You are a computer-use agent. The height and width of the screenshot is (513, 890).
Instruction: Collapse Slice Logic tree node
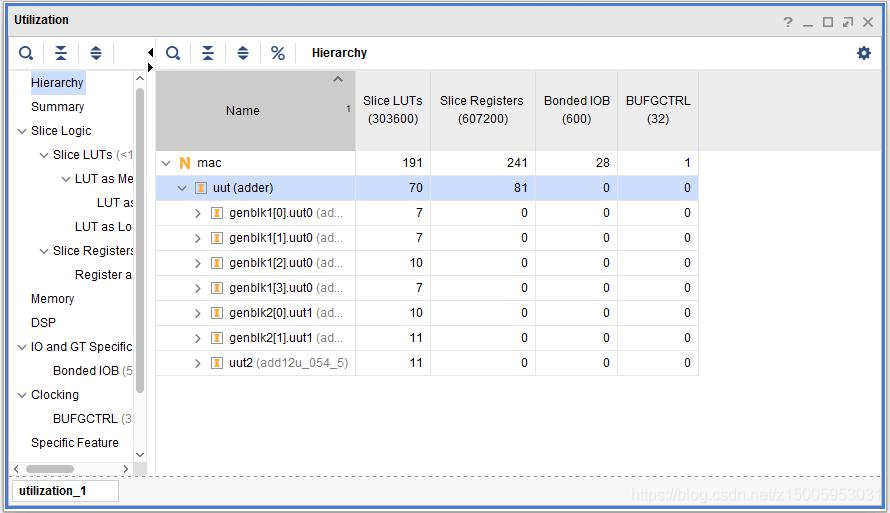[22, 131]
